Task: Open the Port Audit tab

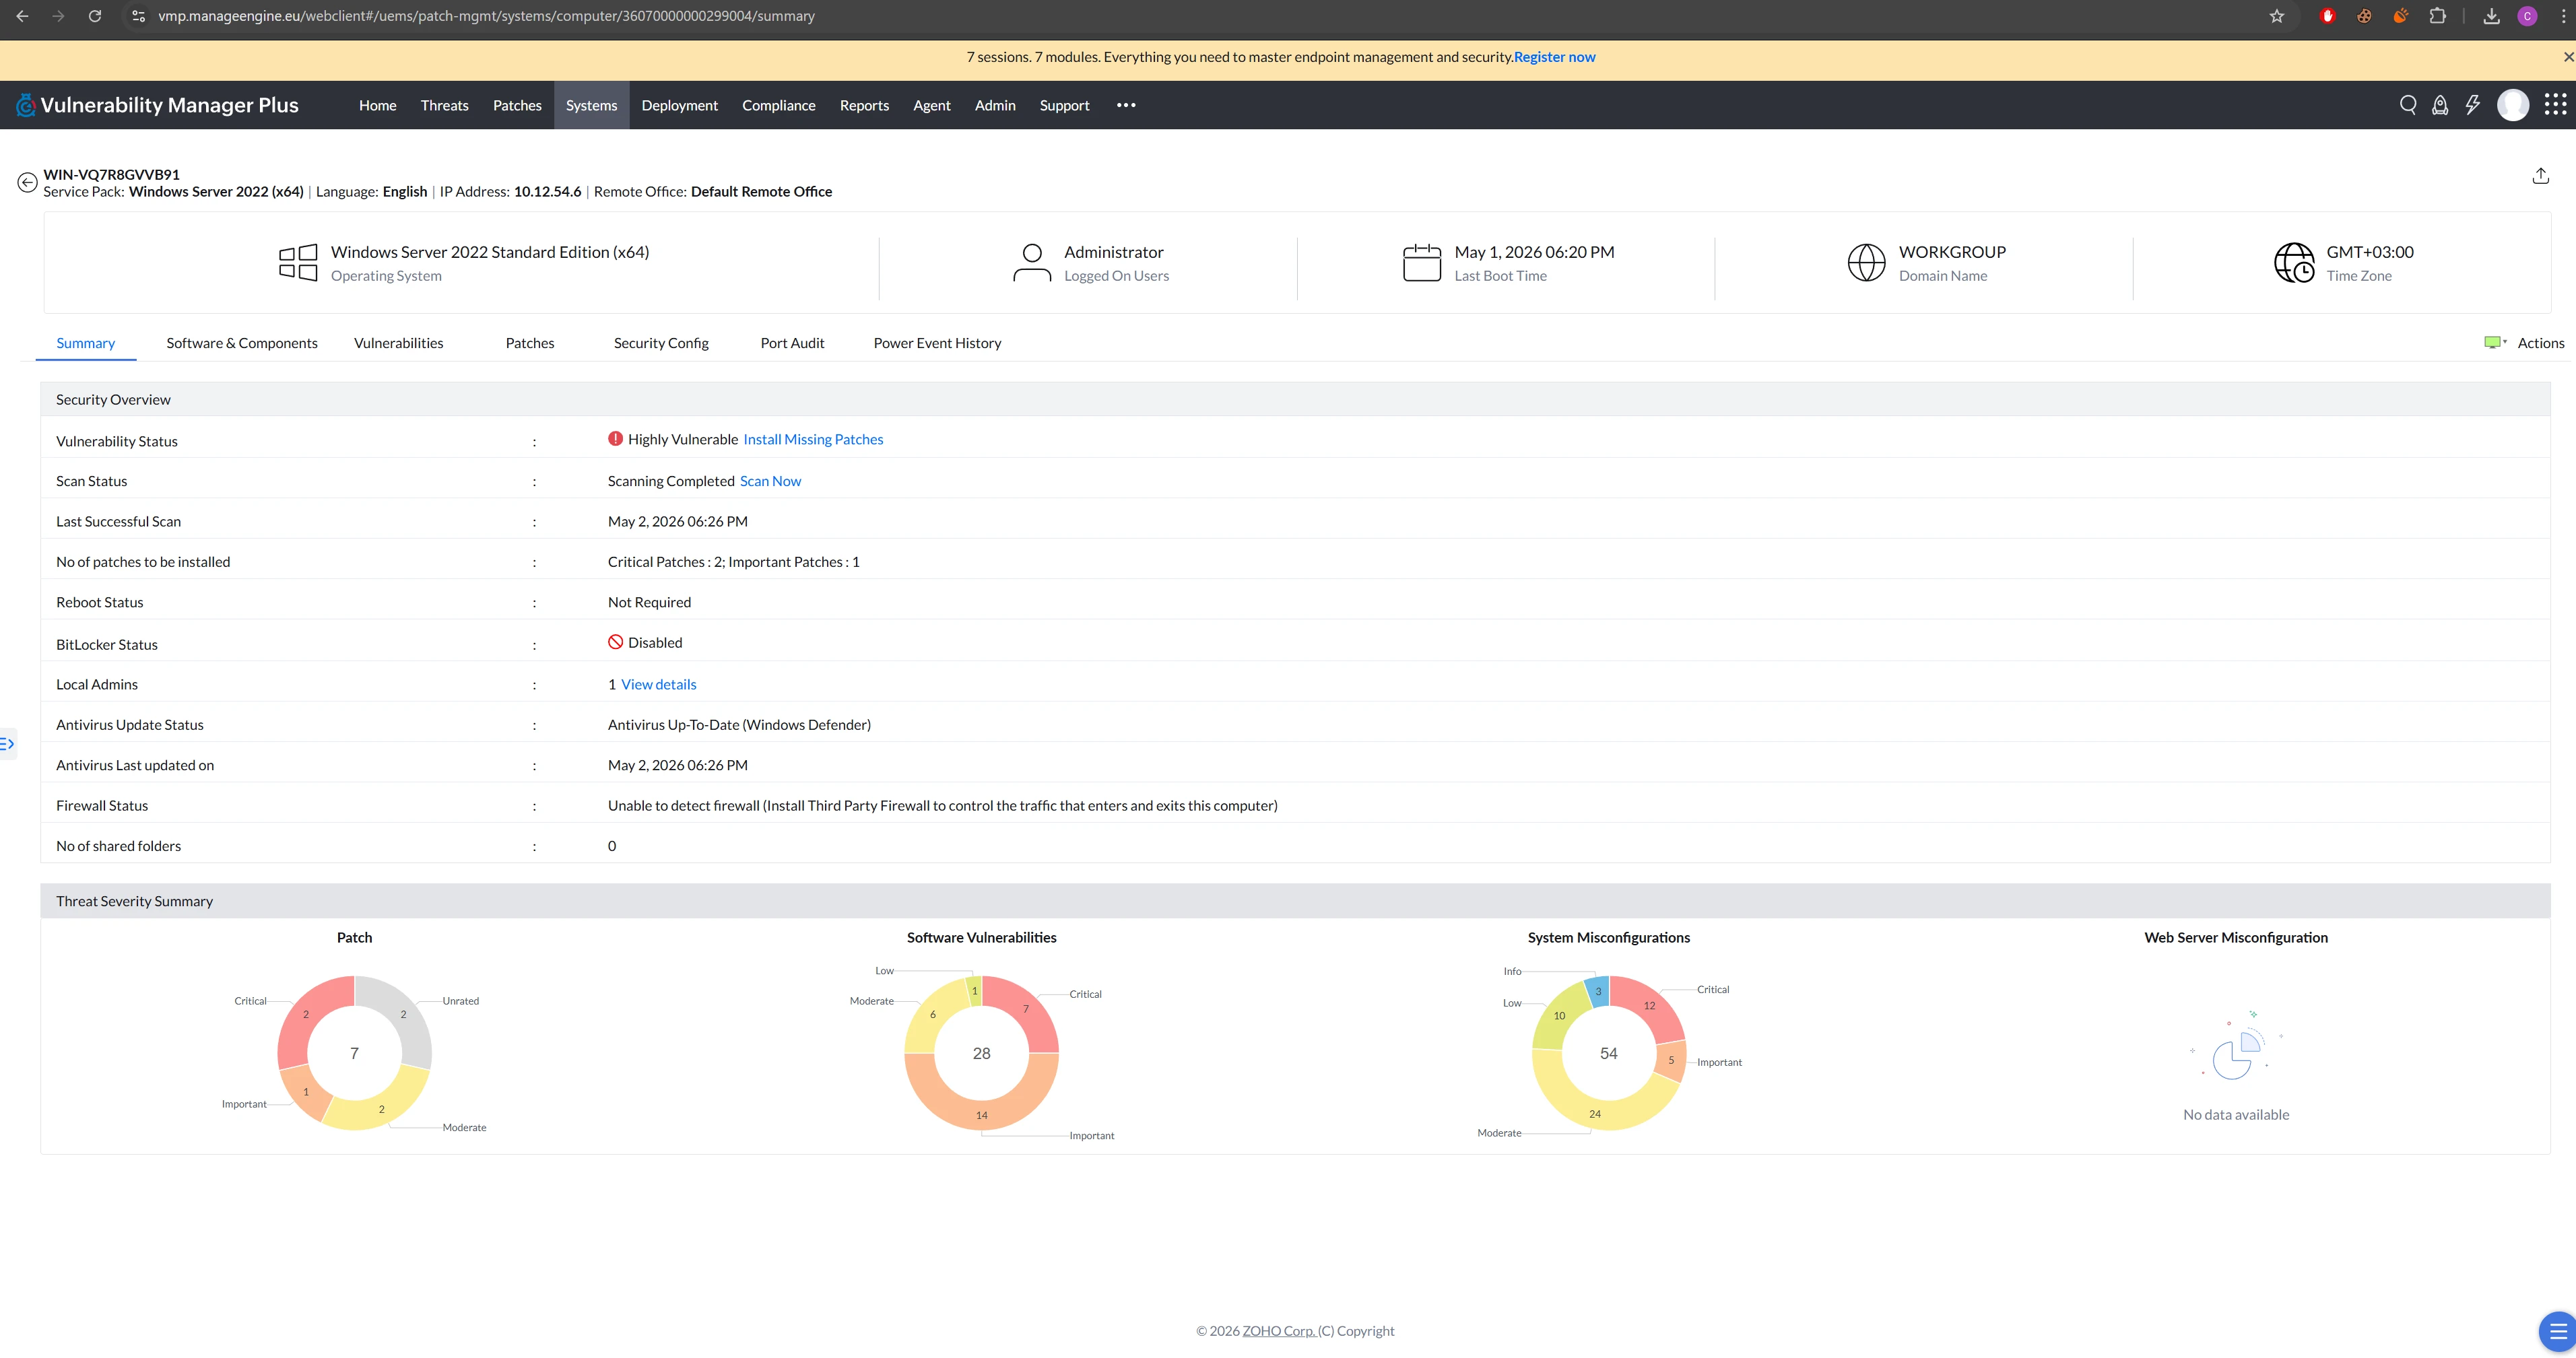Action: (792, 343)
